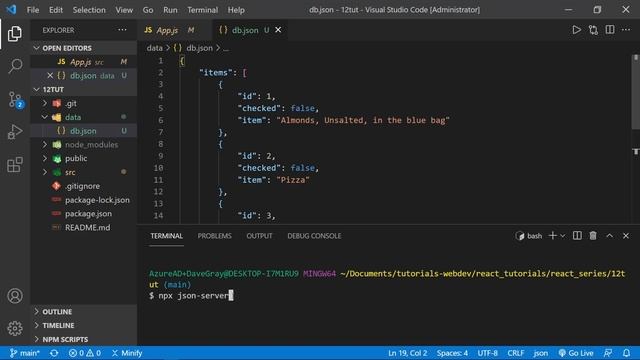640x360 pixels.
Task: Open the Search view icon
Action: tap(15, 66)
